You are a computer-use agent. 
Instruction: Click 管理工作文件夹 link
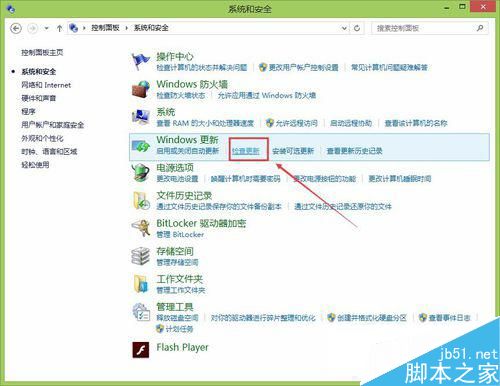point(181,290)
